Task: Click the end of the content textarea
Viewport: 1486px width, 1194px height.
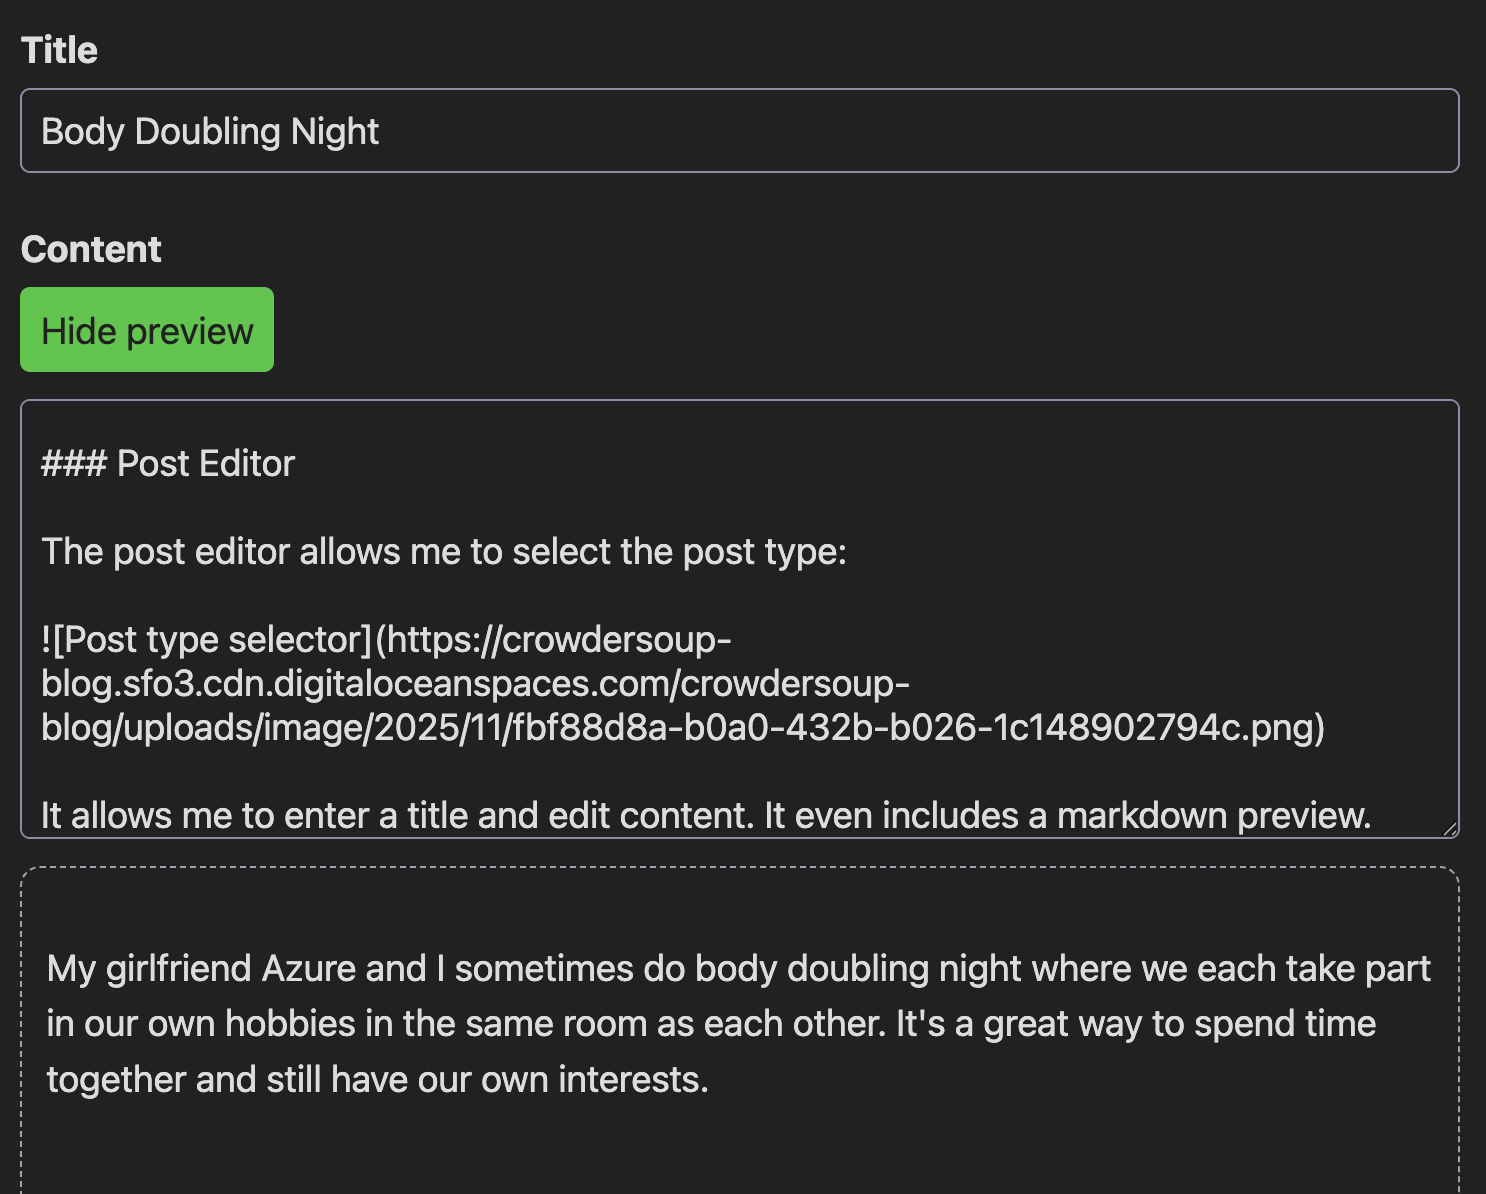Action: (1370, 815)
